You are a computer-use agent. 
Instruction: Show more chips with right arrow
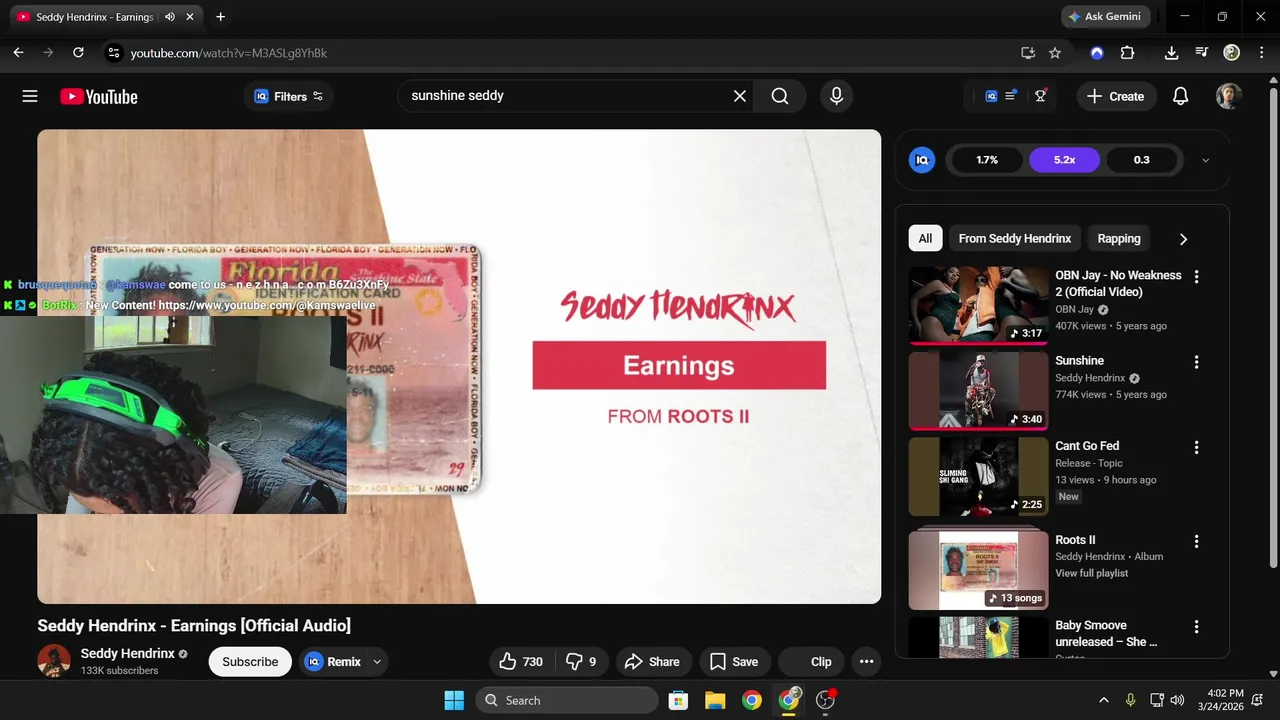click(1183, 239)
